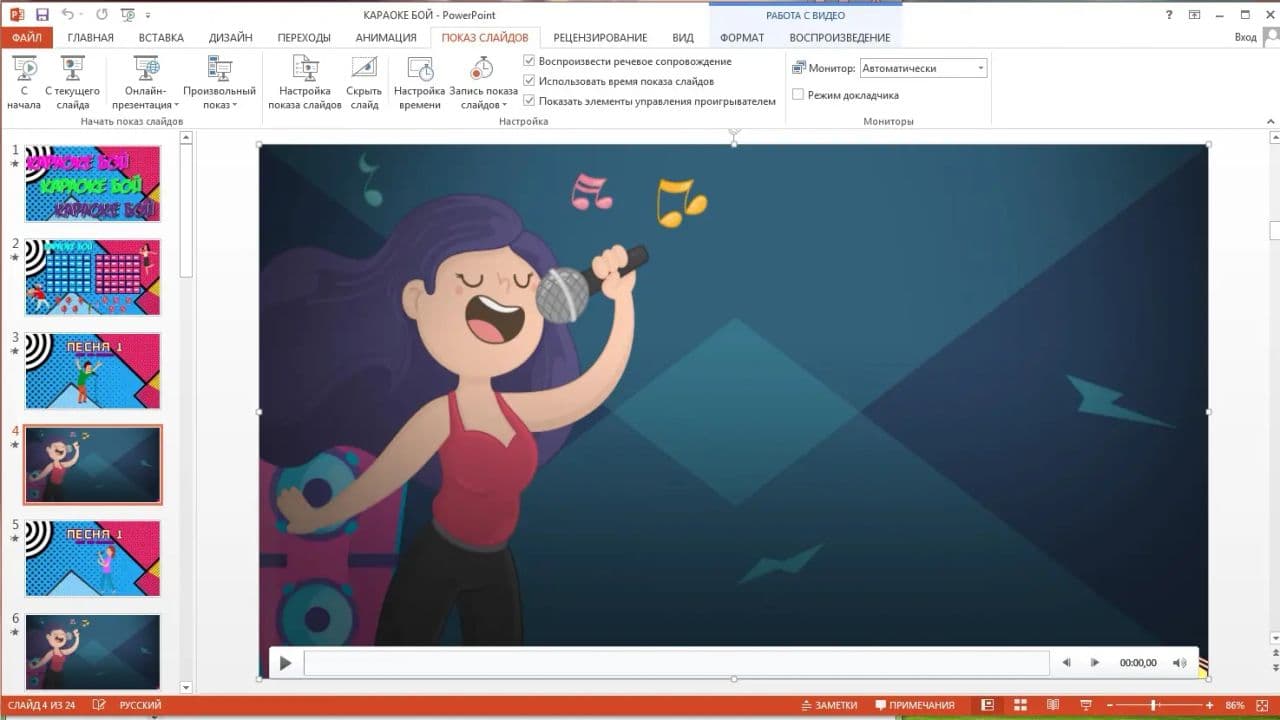Open PowerPoint Help question mark
This screenshot has width=1280, height=720.
(1170, 14)
